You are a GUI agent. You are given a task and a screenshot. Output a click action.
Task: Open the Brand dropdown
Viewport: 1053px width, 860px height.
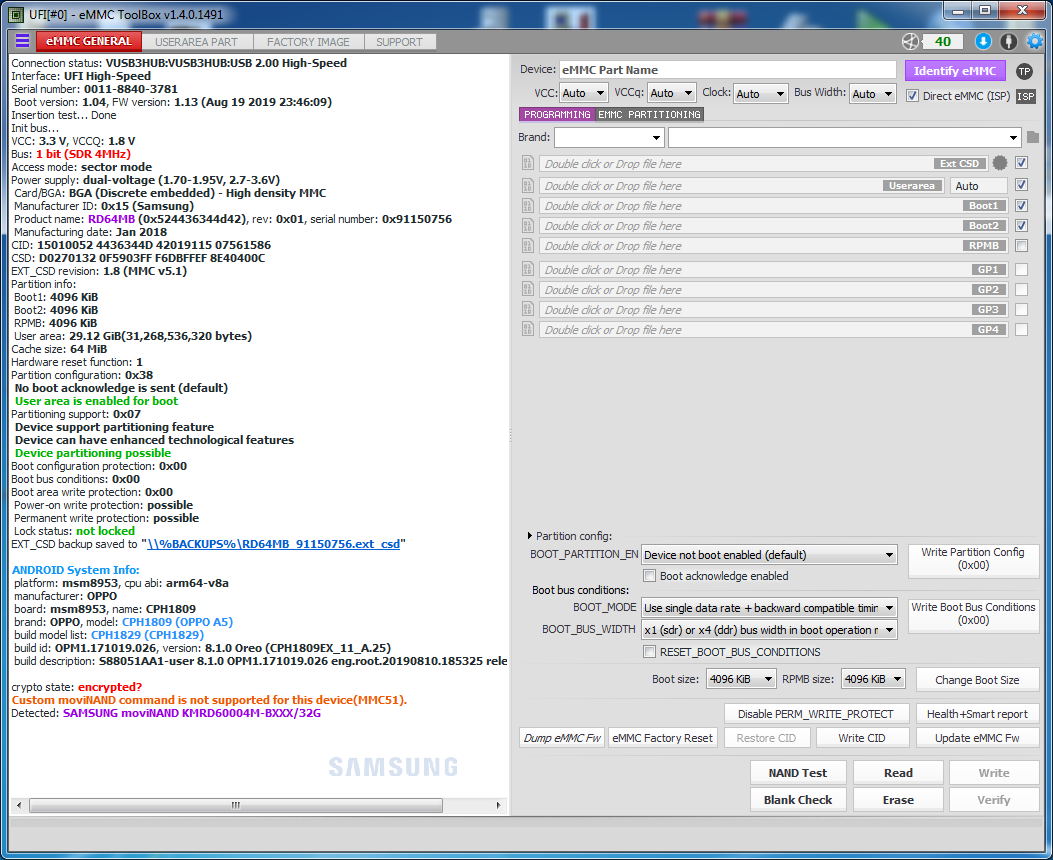click(609, 138)
